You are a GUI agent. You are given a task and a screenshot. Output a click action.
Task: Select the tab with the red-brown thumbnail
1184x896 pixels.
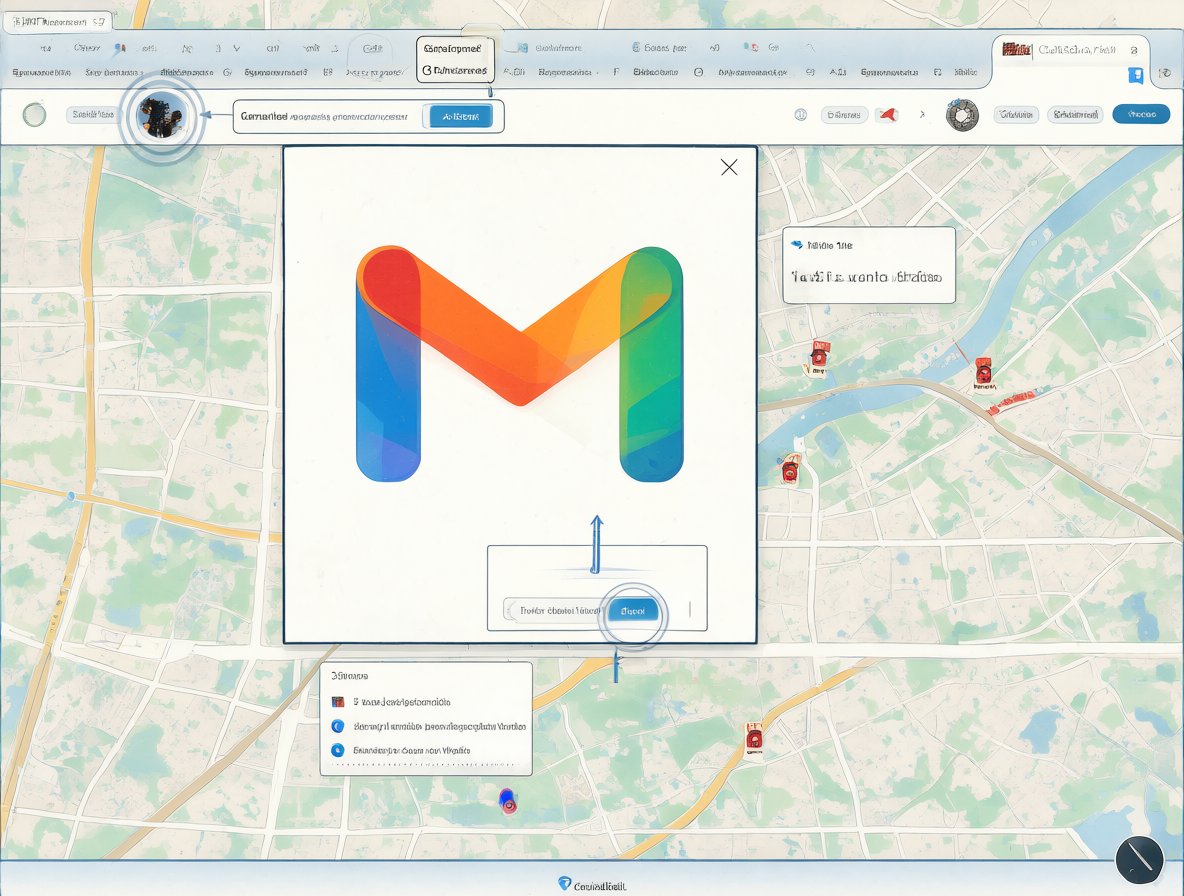point(1069,50)
